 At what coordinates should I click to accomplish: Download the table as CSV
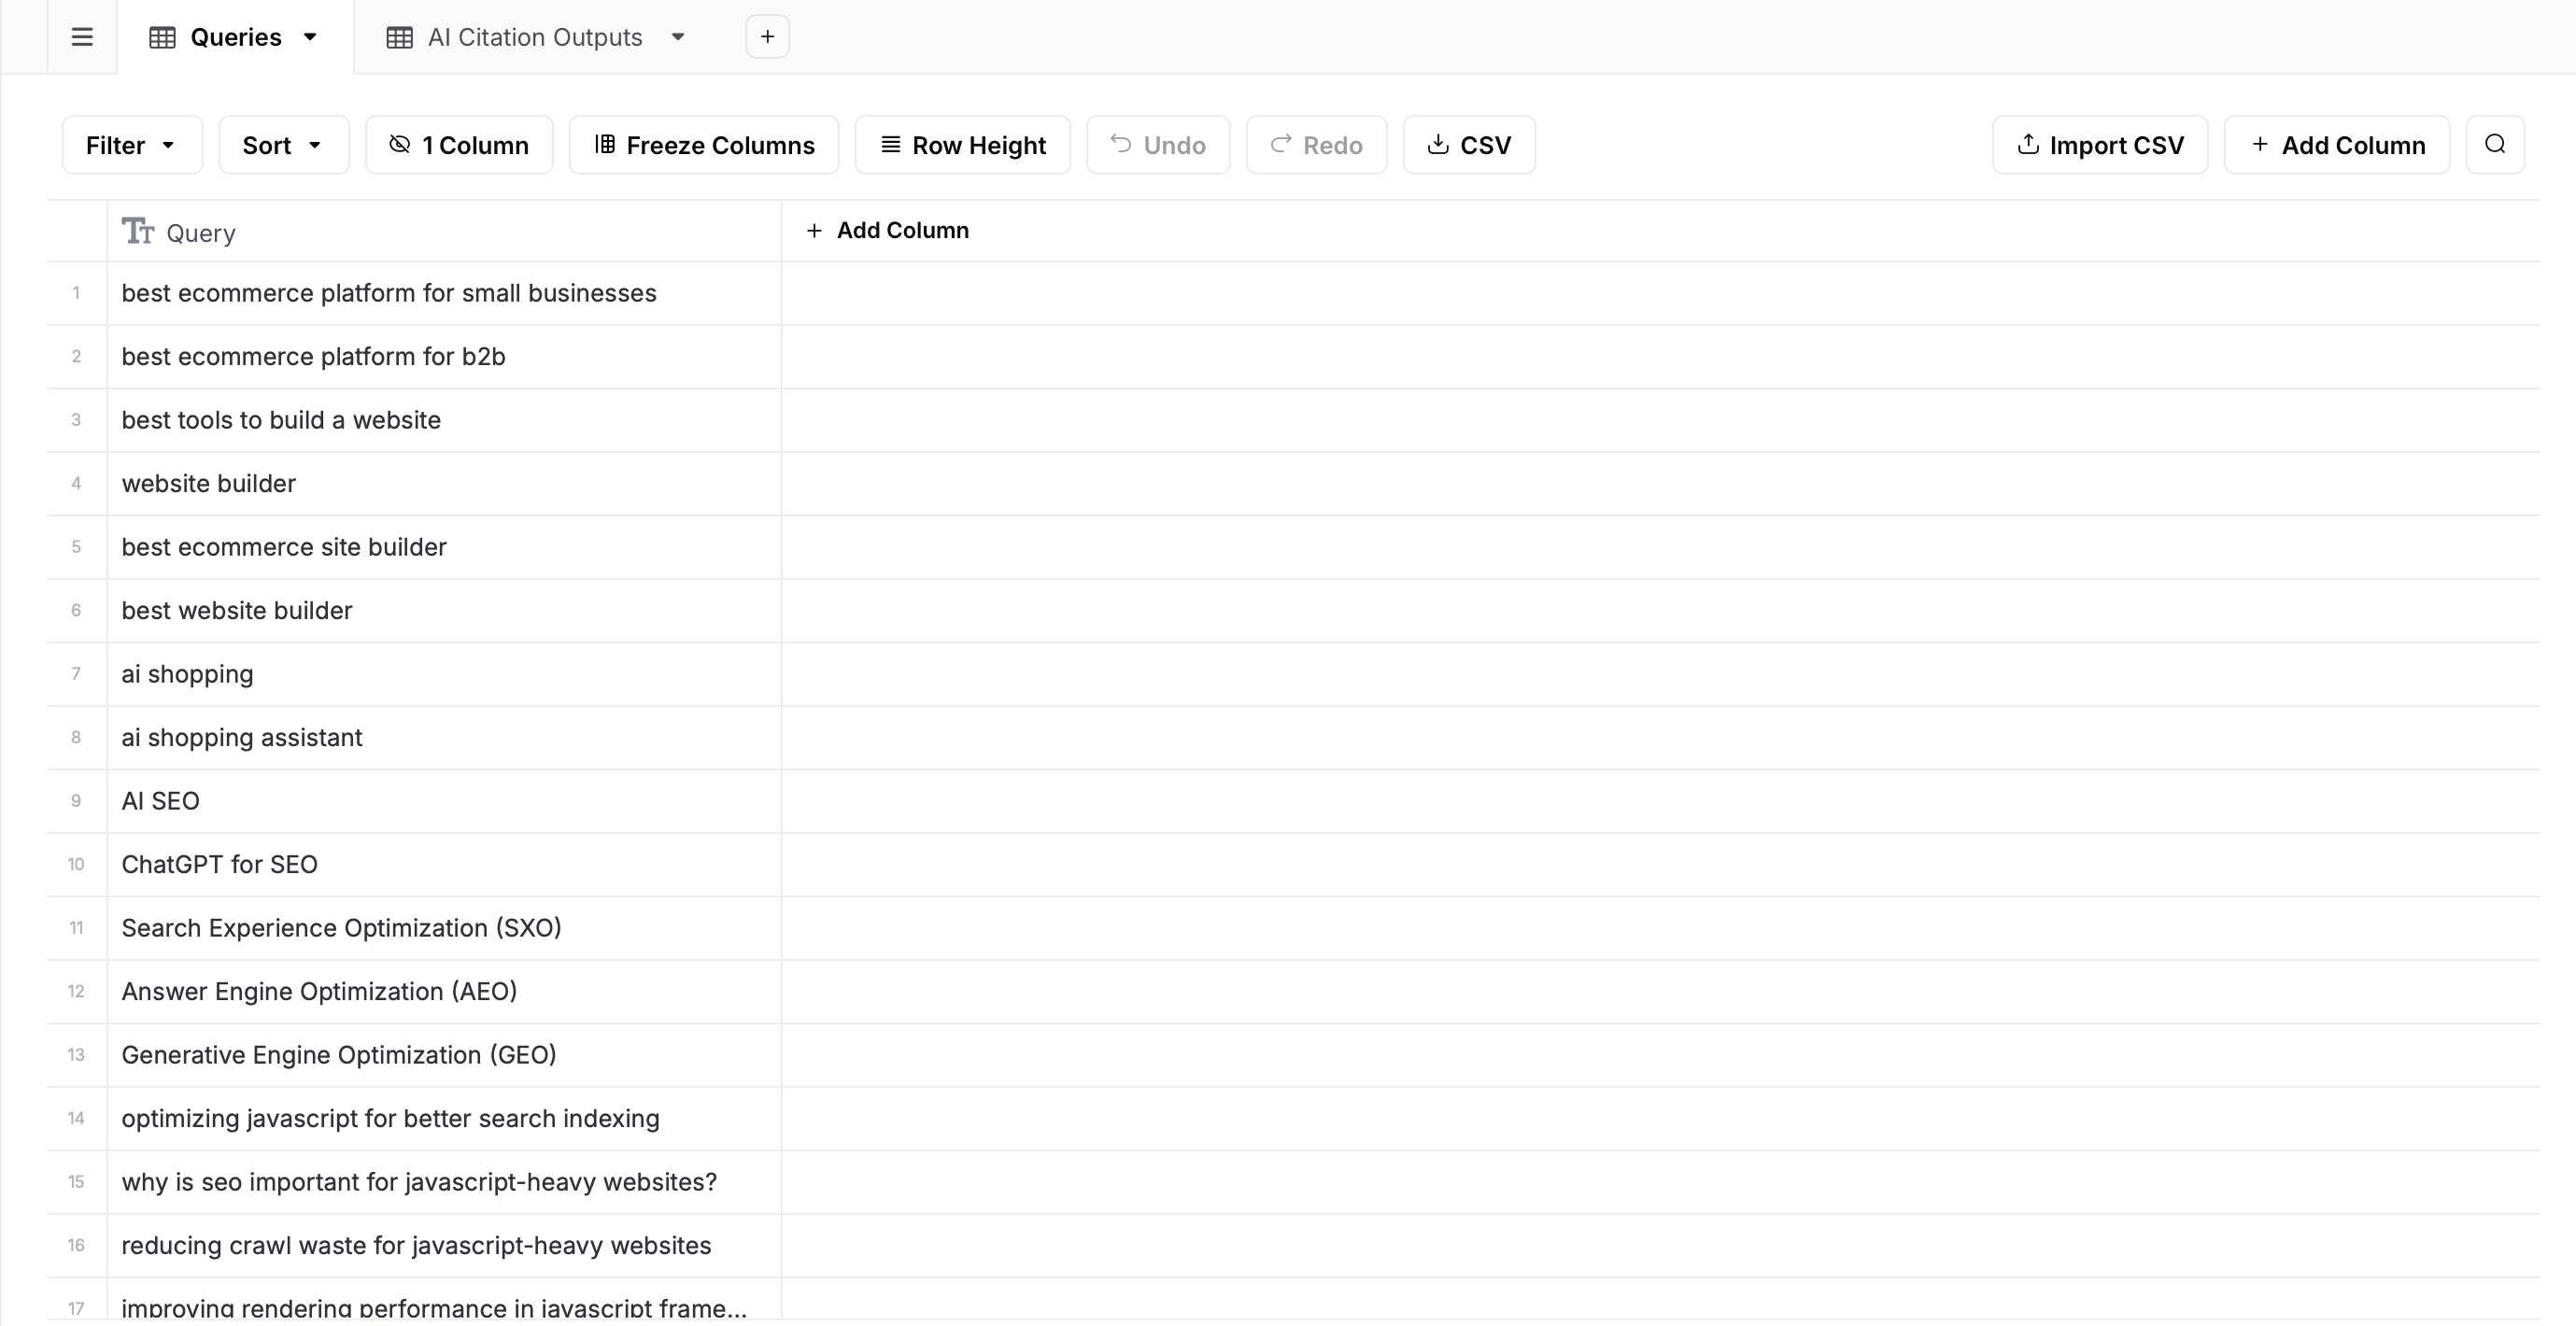1468,144
